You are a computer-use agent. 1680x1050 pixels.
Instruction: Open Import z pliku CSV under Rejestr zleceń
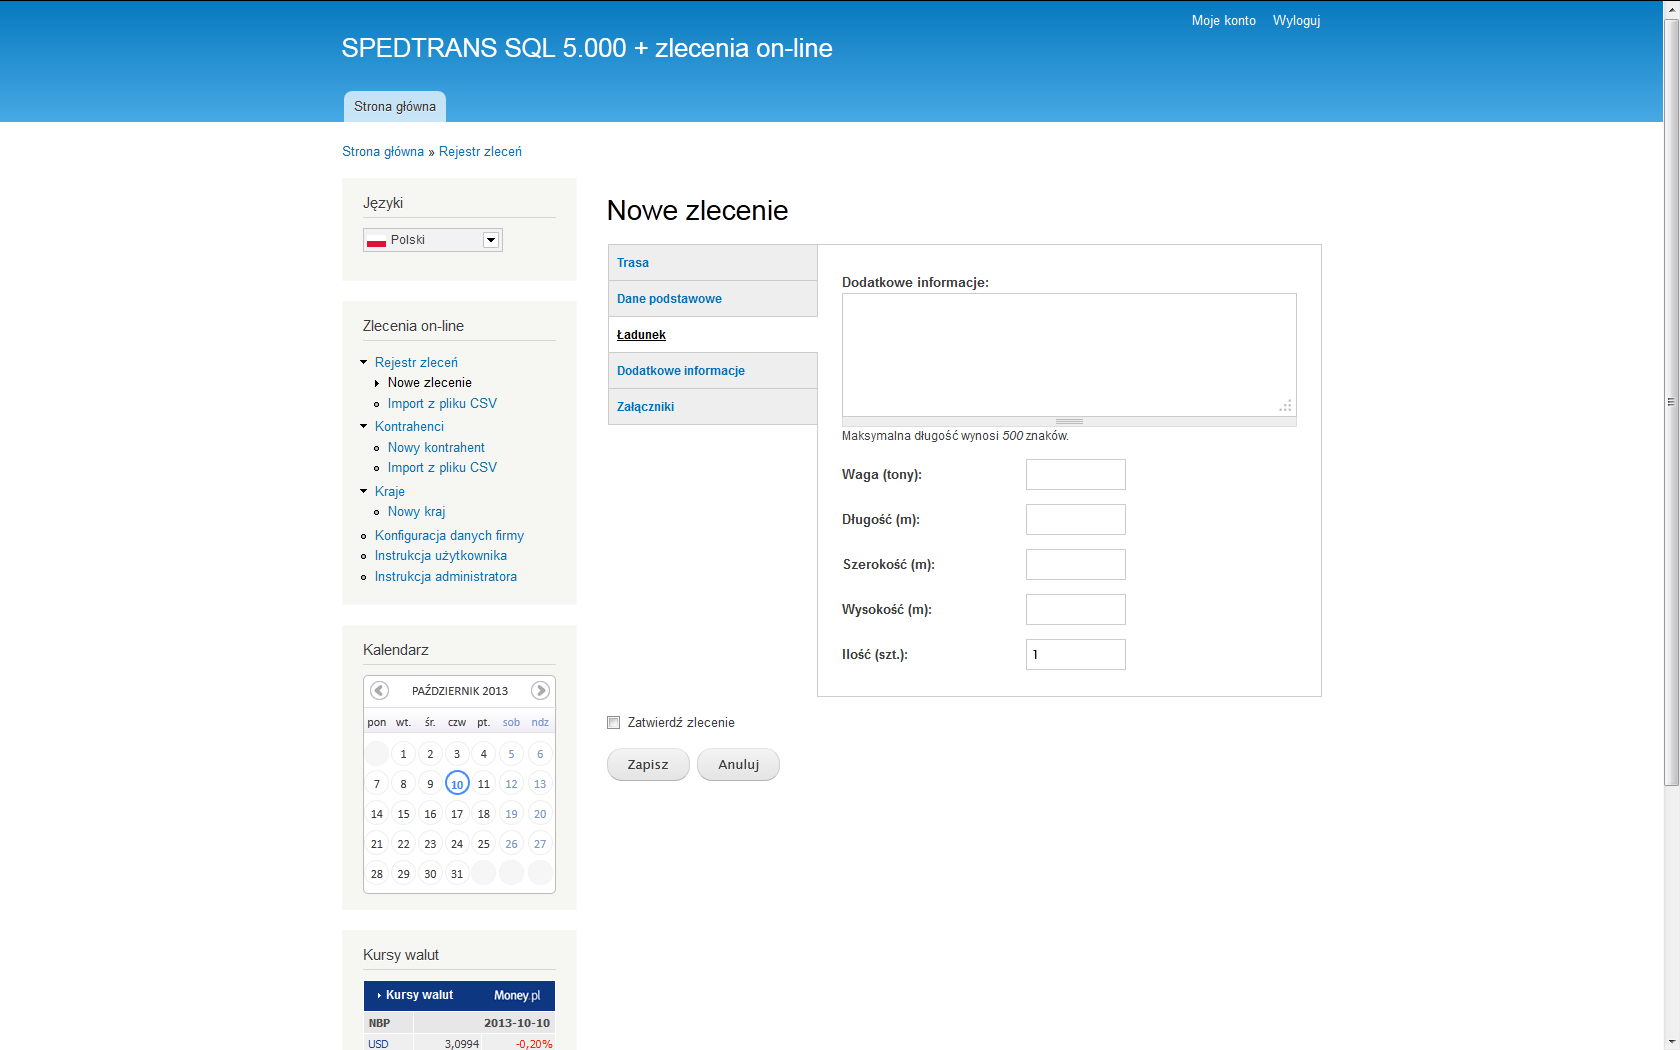click(x=442, y=403)
